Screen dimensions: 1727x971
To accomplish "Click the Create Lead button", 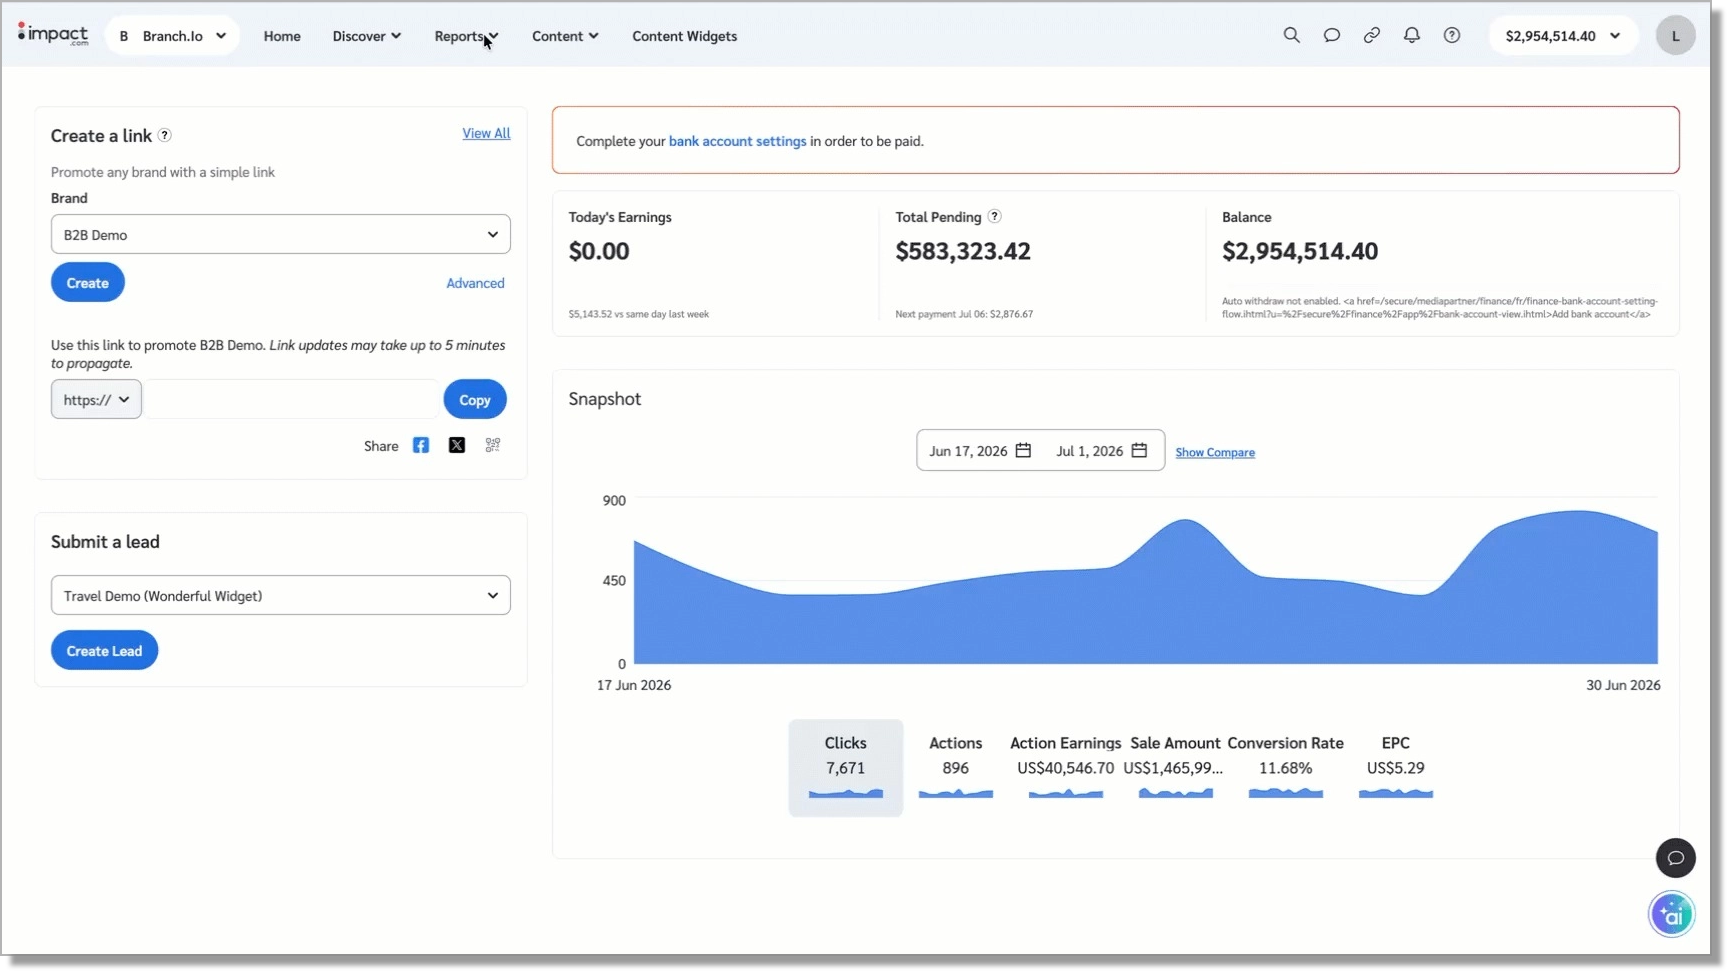I will [x=104, y=650].
